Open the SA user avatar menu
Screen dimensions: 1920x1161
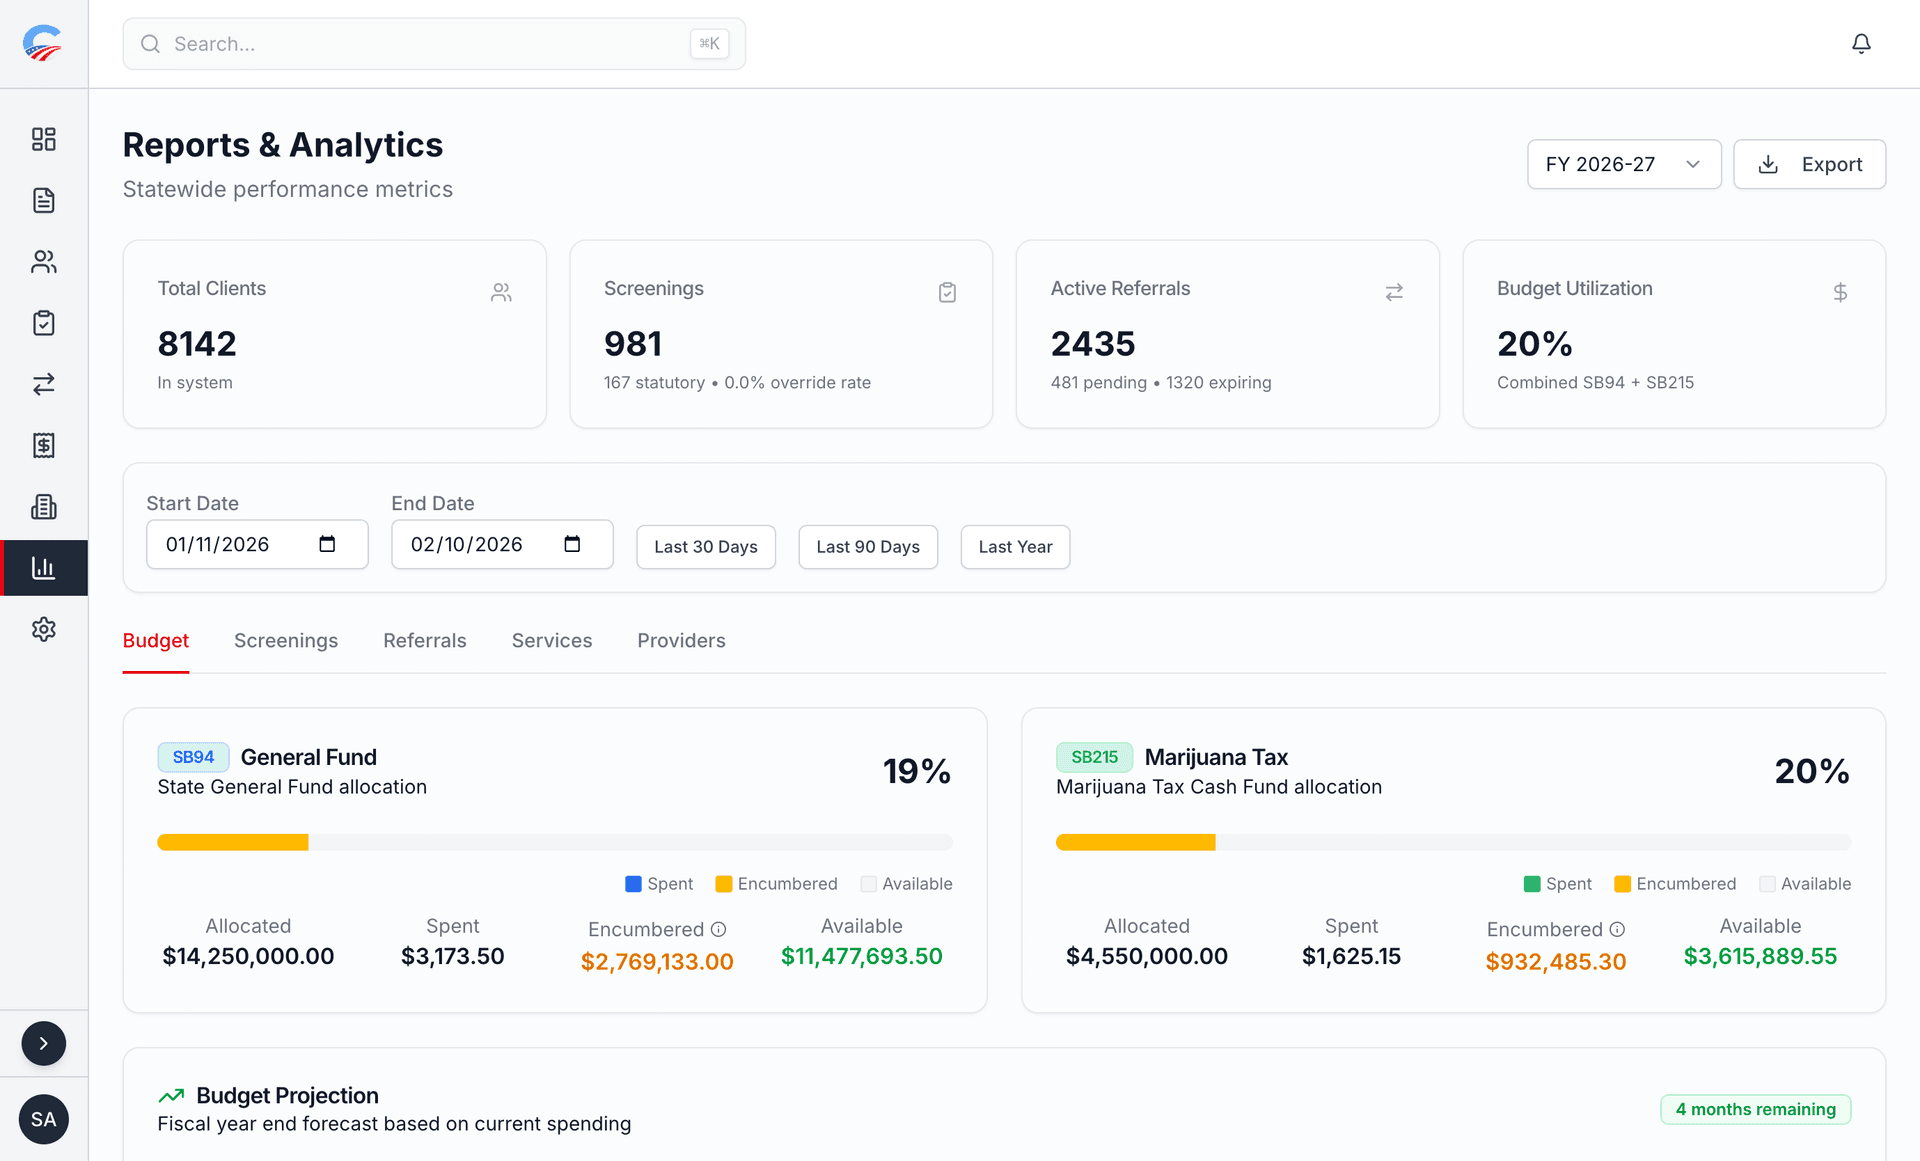point(43,1119)
